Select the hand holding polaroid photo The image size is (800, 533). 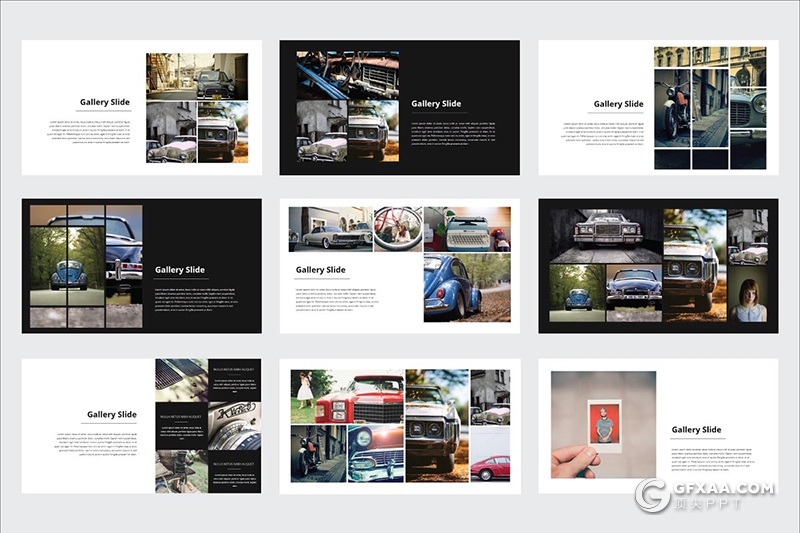(x=603, y=424)
